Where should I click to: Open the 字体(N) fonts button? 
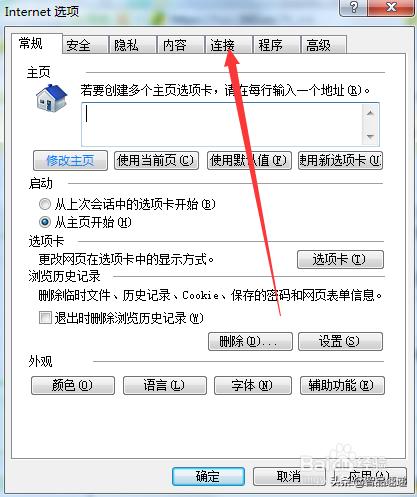click(x=253, y=386)
